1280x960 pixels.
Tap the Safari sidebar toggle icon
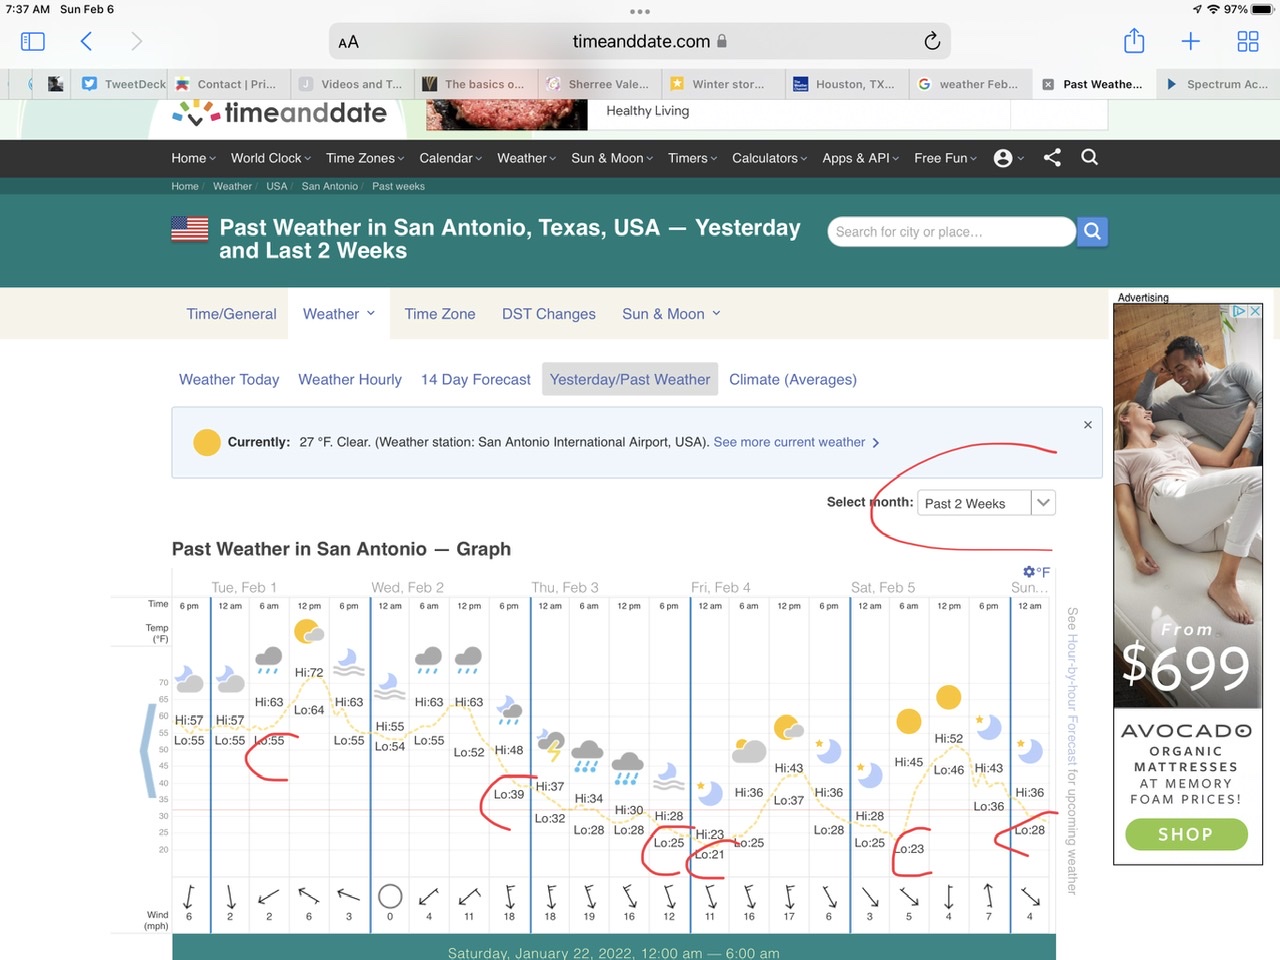33,41
